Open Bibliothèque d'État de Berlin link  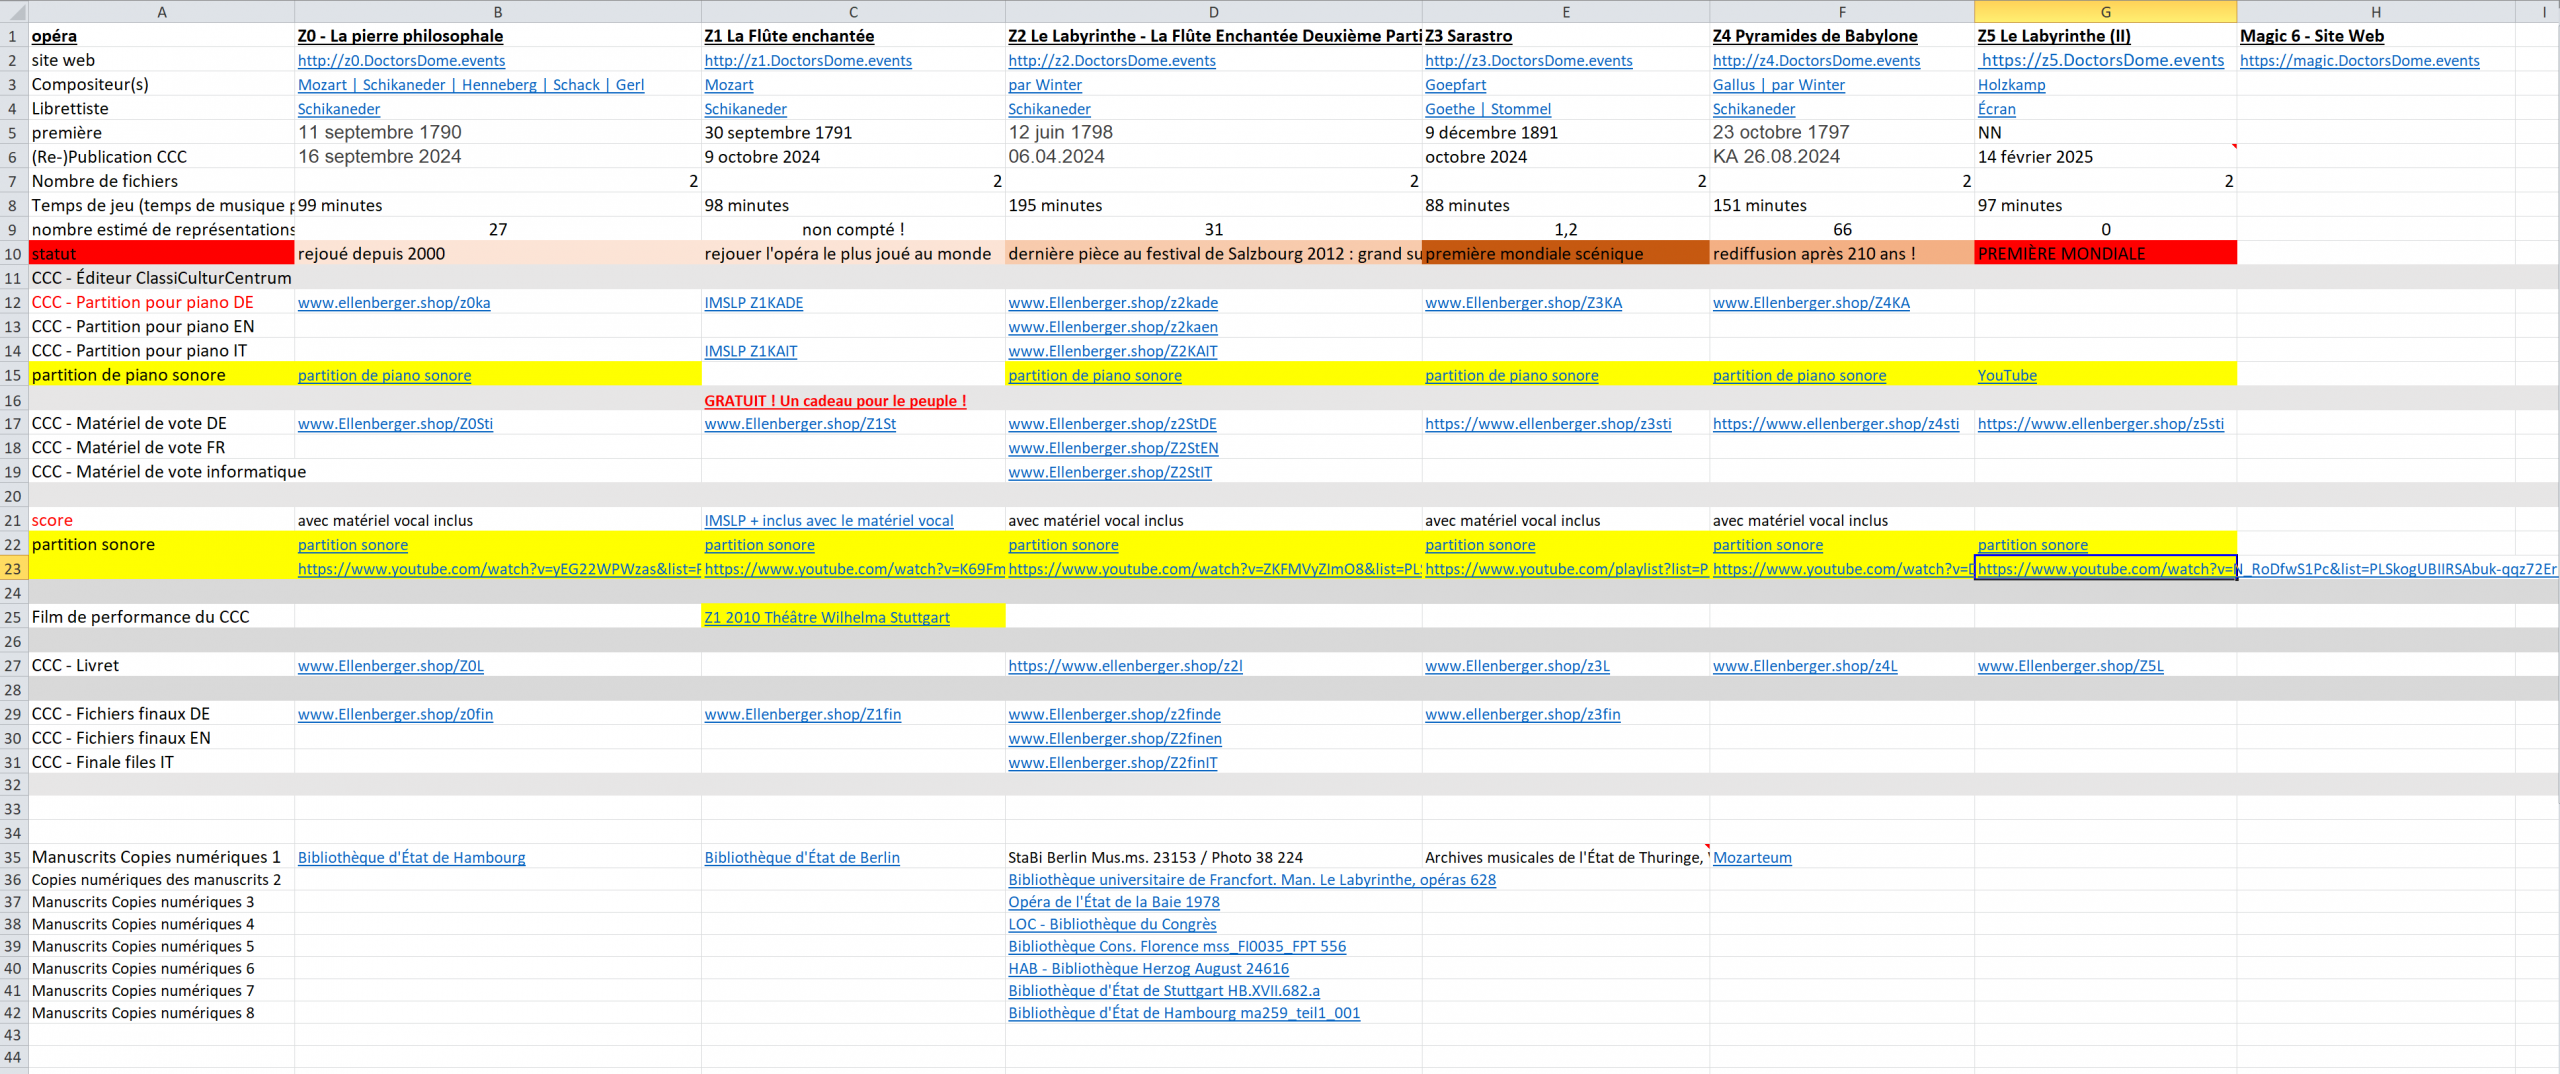(802, 858)
